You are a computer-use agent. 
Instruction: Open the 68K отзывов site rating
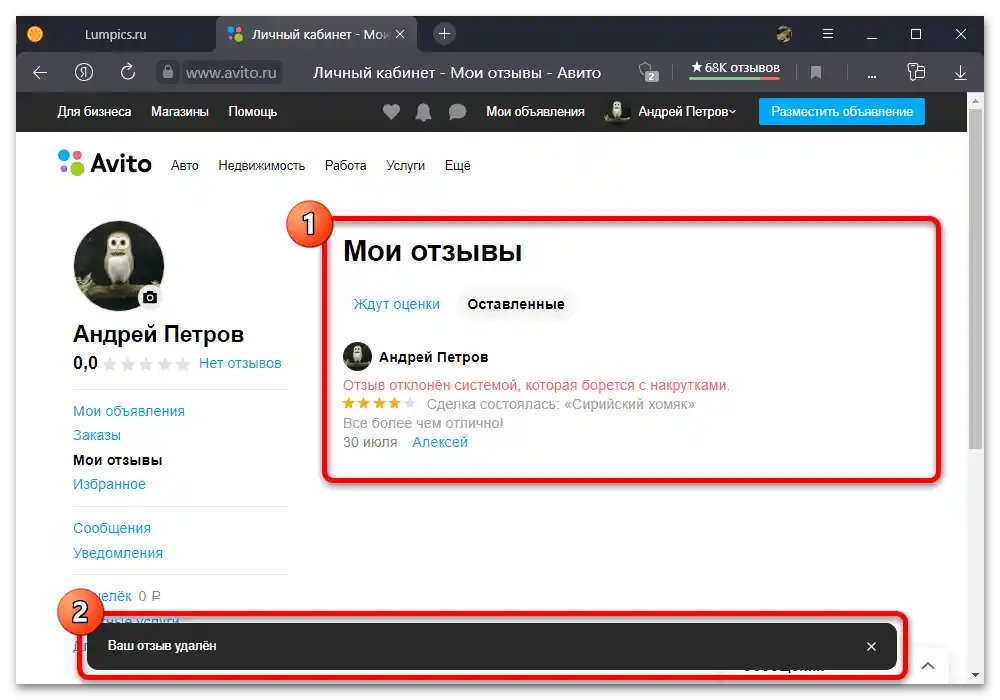click(735, 68)
